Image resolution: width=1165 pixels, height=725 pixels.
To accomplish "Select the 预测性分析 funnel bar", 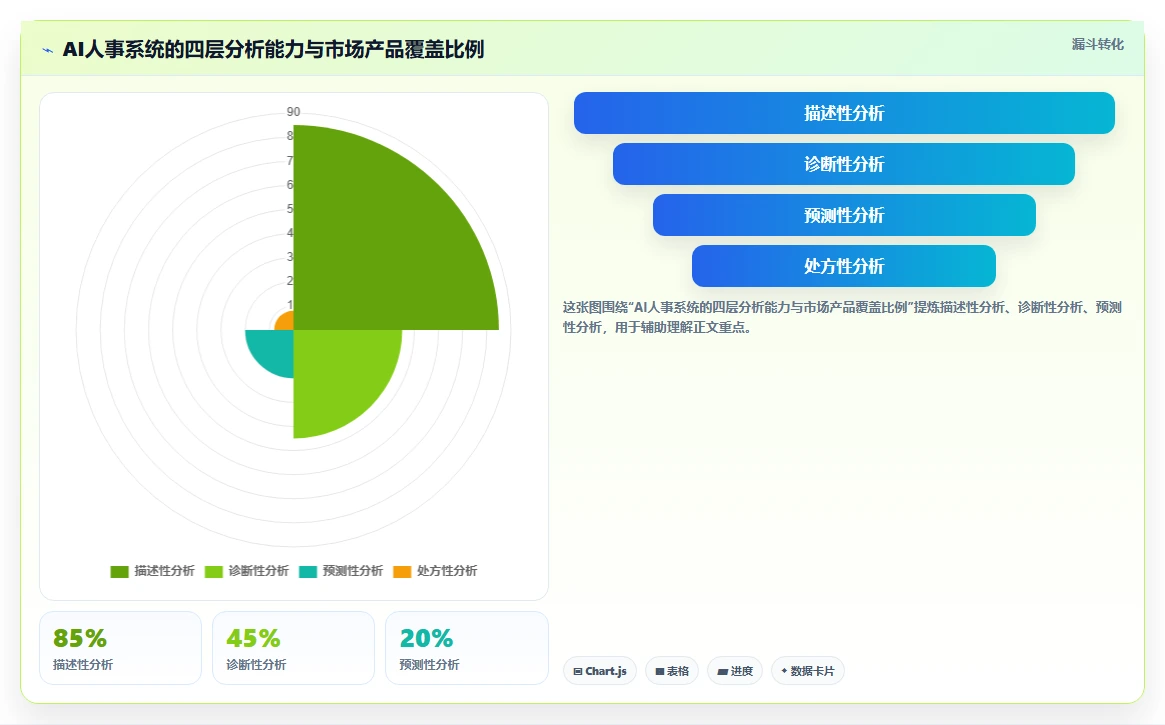I will [844, 215].
